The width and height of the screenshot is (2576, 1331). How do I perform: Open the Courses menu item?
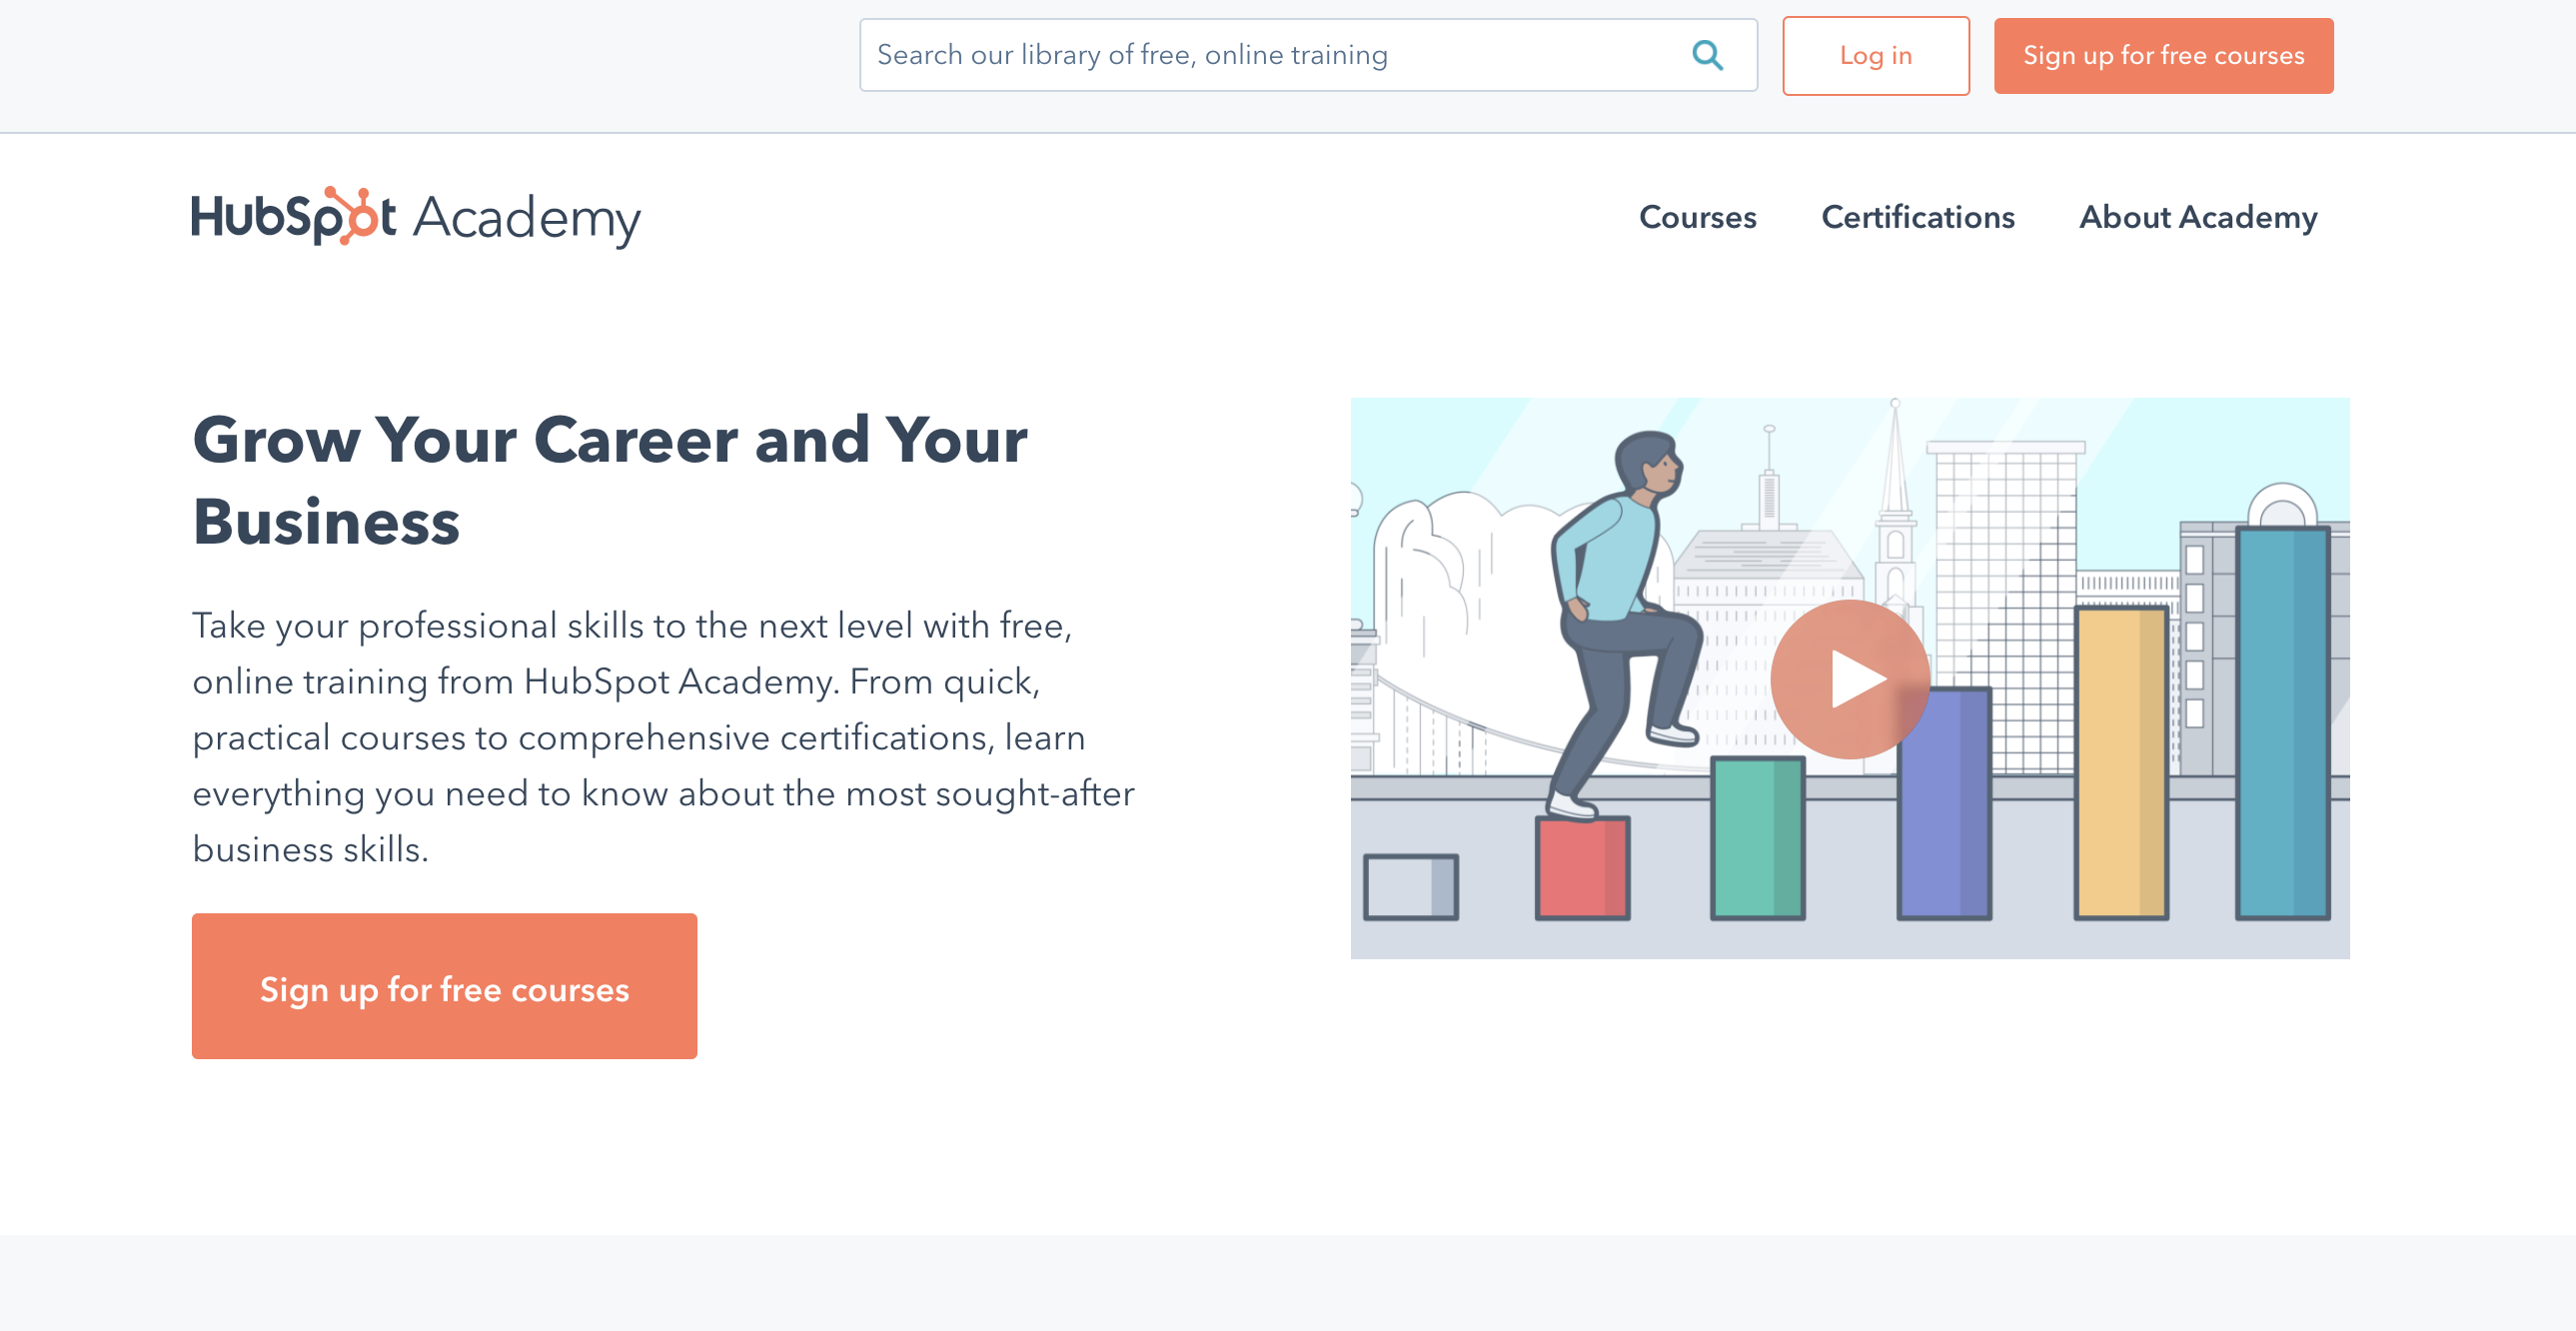pos(1697,217)
